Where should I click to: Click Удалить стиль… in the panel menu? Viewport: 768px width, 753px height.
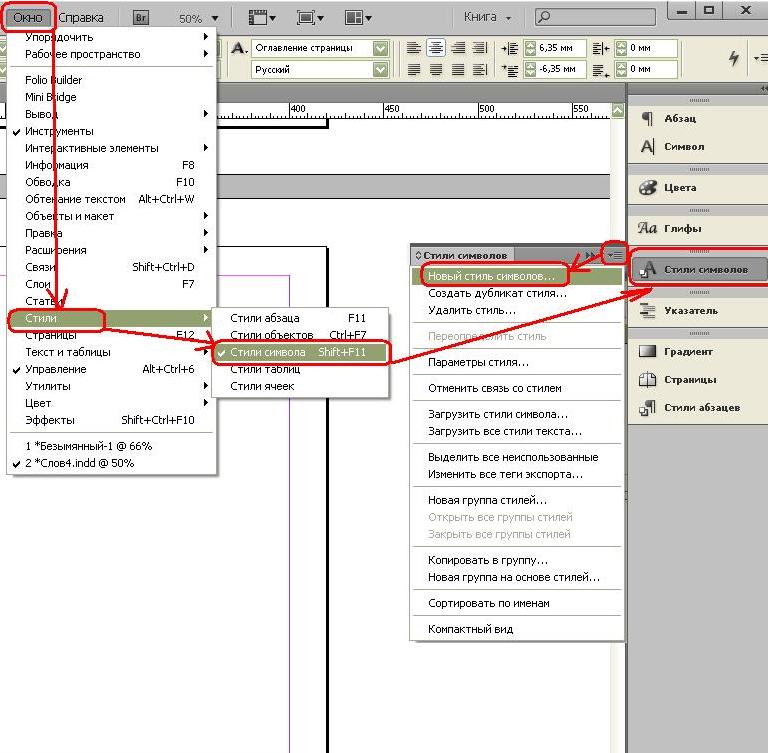coord(517,311)
